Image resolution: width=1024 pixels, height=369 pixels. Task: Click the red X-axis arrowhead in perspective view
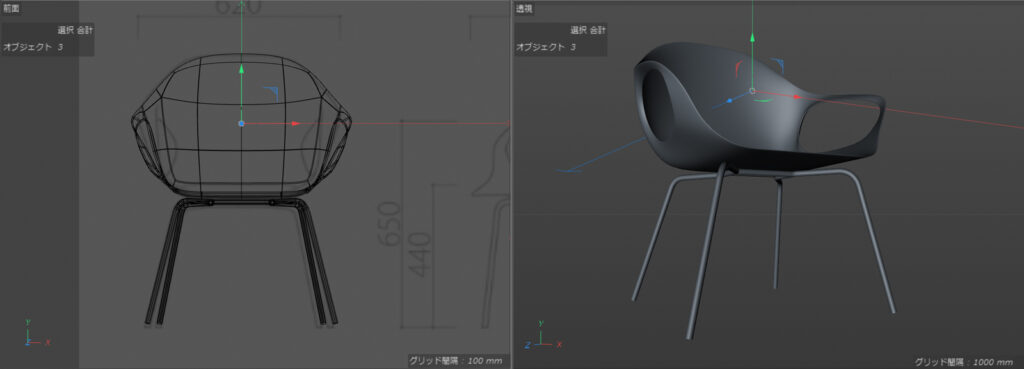click(x=797, y=97)
